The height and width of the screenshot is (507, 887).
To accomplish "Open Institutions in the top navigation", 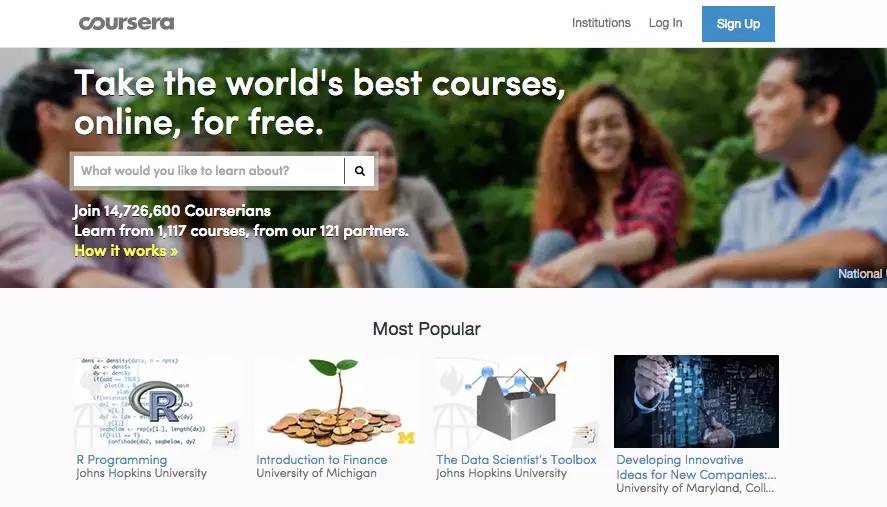I will click(x=601, y=23).
